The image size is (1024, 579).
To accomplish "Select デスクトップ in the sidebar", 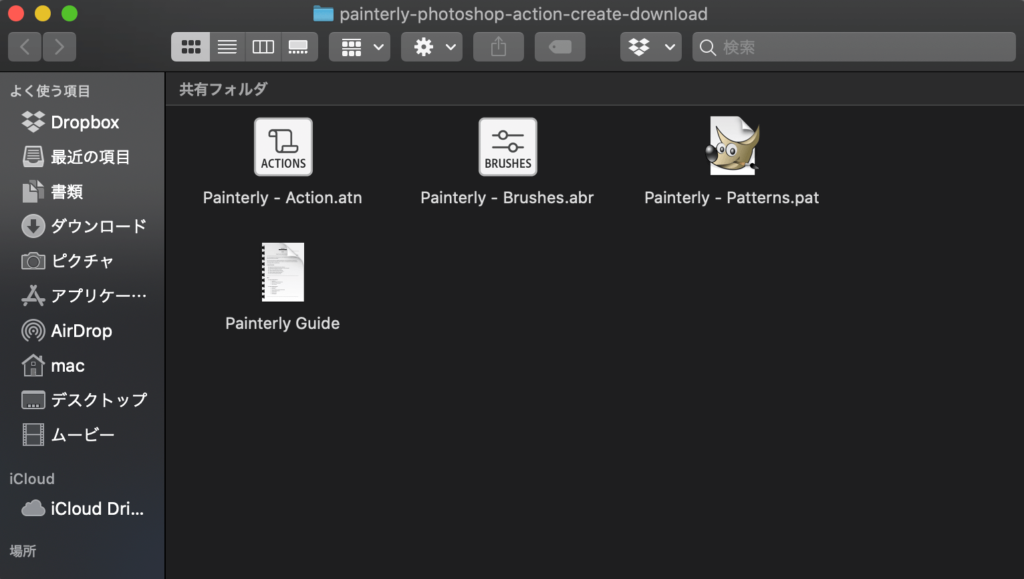I will point(82,400).
